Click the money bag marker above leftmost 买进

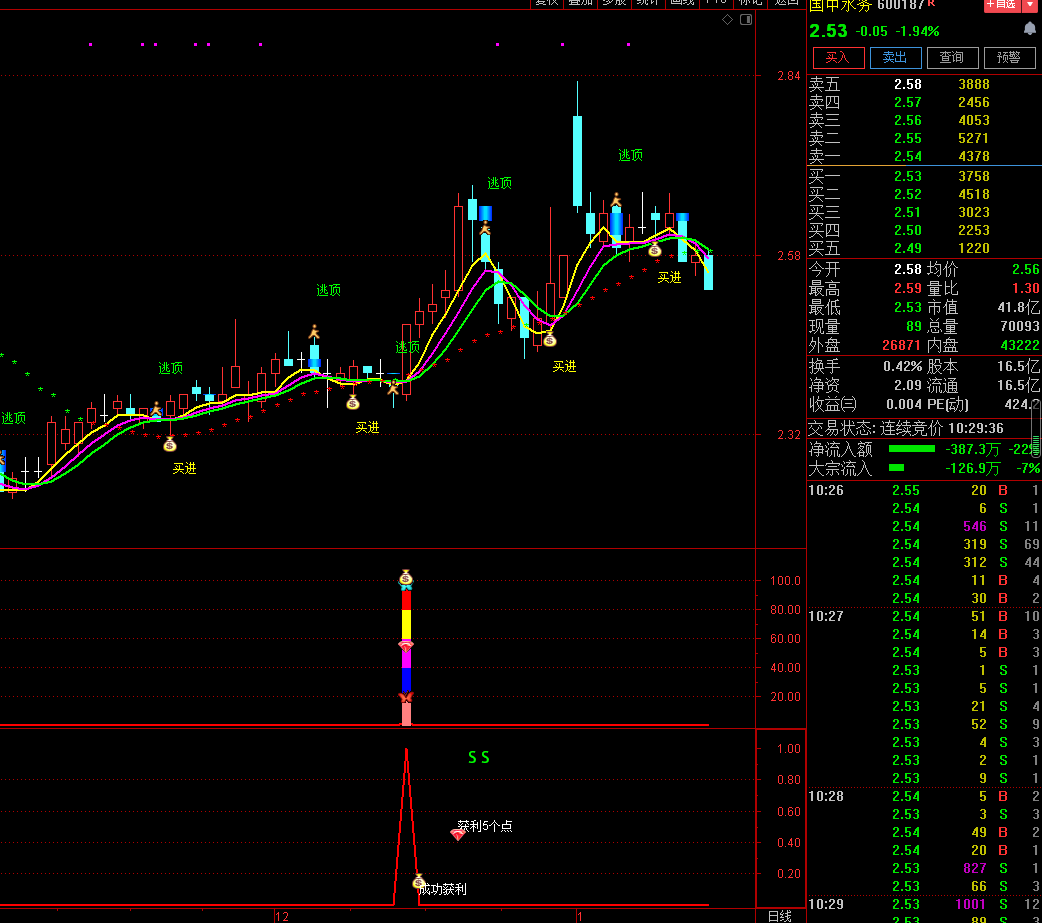click(x=169, y=445)
